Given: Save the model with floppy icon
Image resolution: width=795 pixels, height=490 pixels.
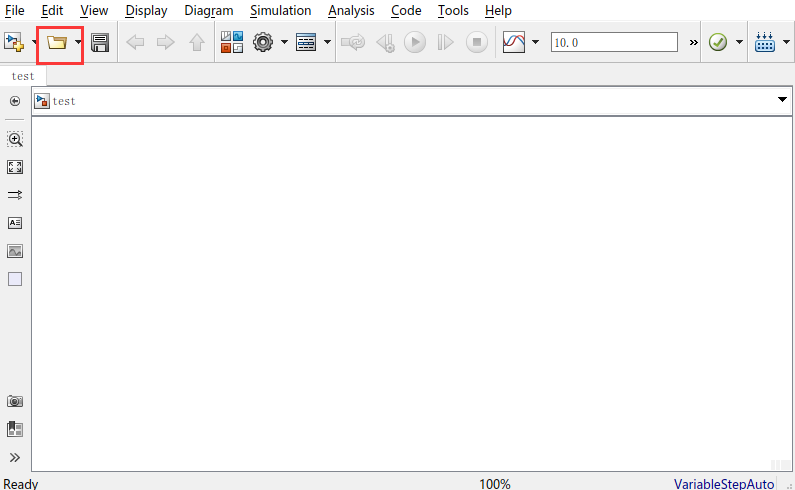Looking at the screenshot, I should tap(100, 43).
